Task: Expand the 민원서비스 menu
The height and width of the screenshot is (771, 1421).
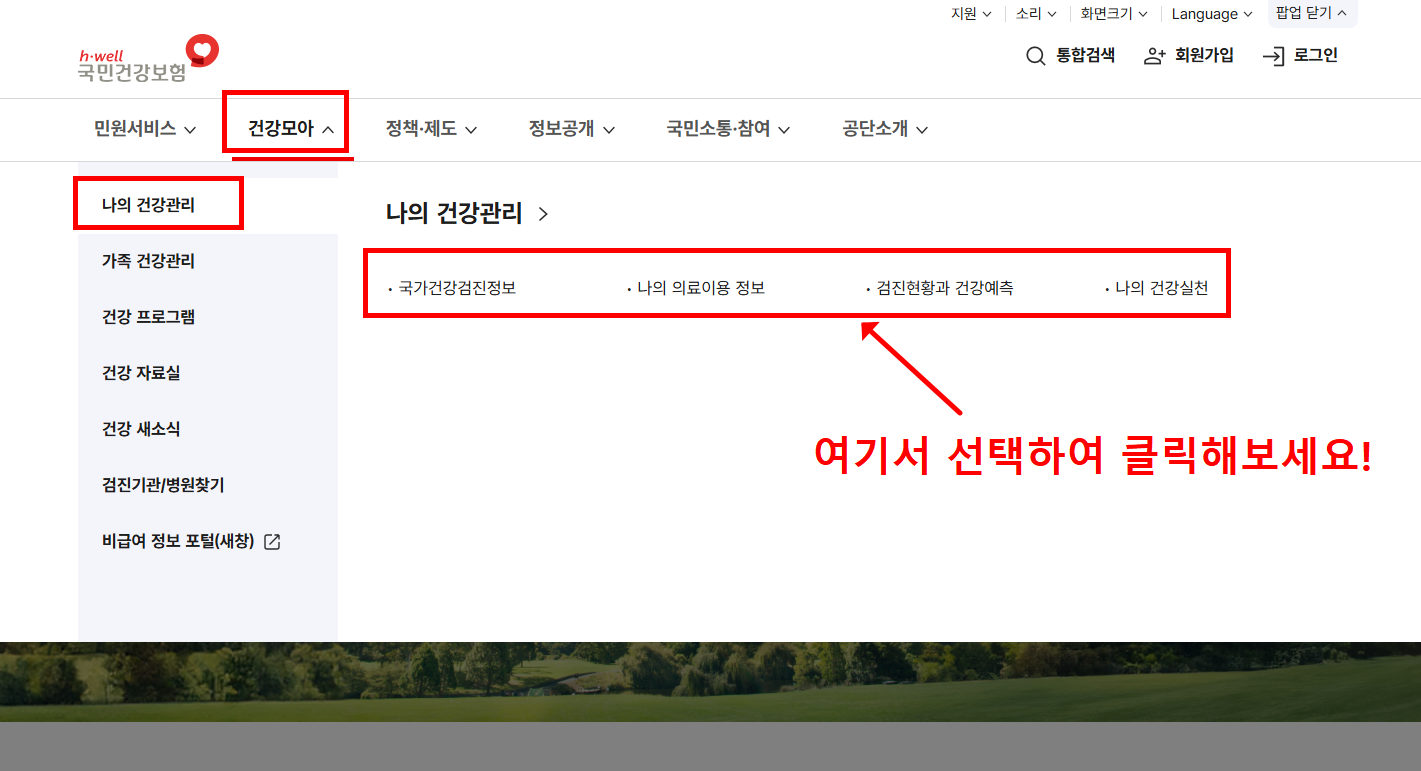Action: (x=138, y=129)
